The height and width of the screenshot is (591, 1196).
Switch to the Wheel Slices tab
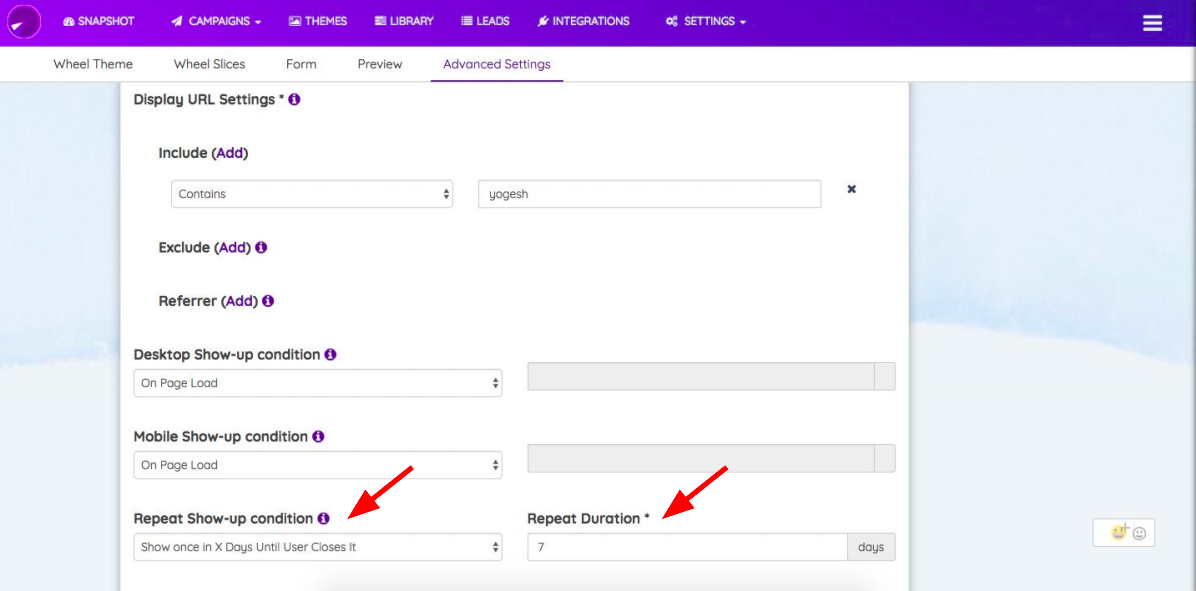pyautogui.click(x=210, y=64)
